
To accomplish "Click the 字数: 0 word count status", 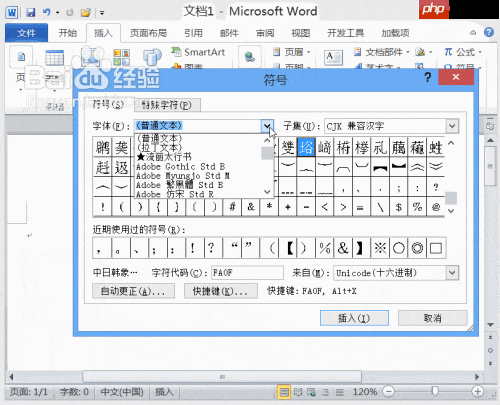I will pos(74,392).
